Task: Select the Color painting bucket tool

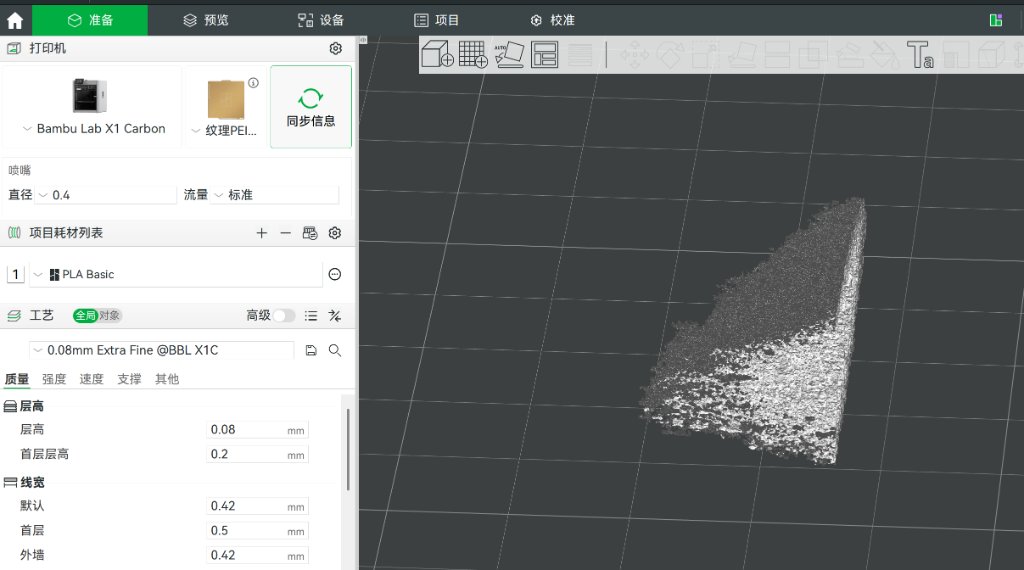Action: point(885,55)
